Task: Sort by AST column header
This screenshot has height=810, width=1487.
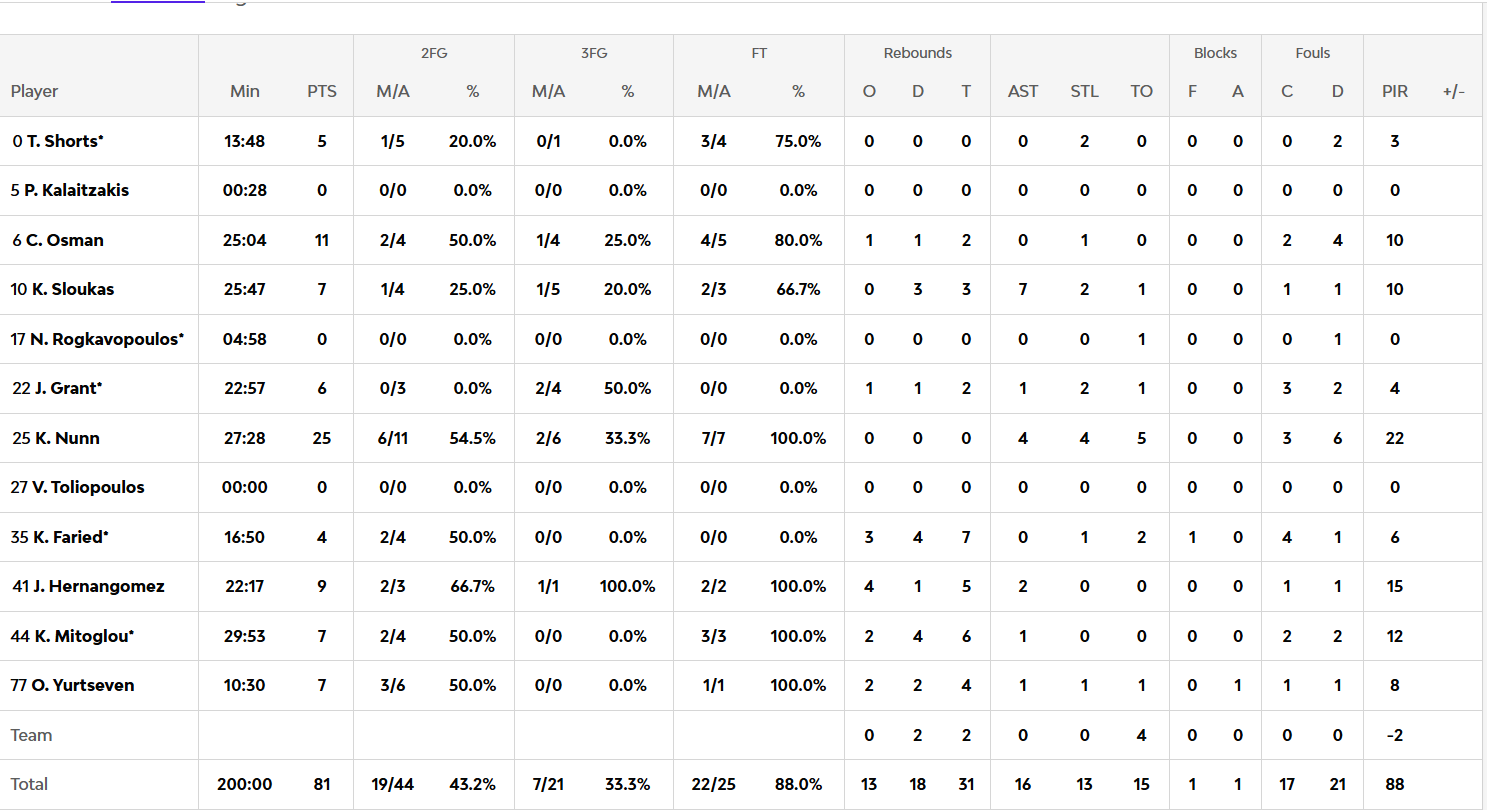Action: 1023,91
